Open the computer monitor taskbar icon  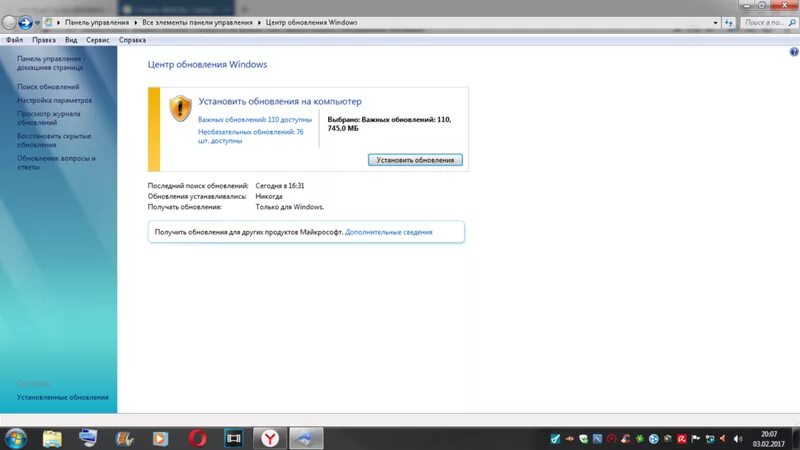88,438
